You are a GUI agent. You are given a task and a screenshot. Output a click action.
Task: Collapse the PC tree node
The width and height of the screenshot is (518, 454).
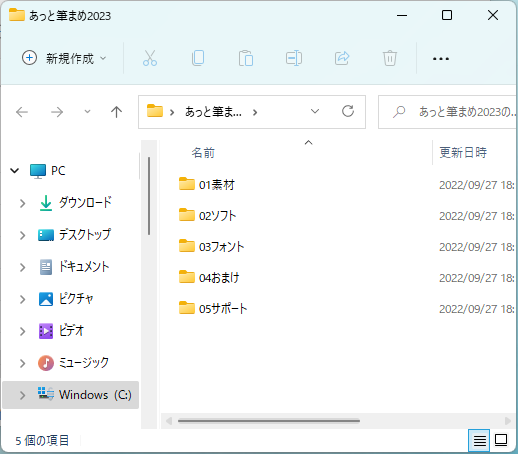pos(15,171)
